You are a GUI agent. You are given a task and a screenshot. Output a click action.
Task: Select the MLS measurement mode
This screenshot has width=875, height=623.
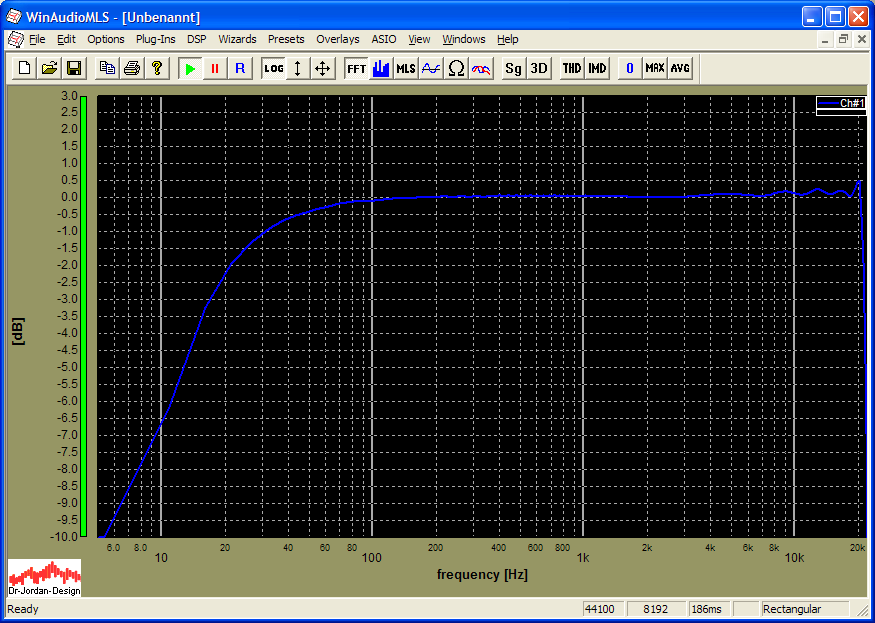tap(406, 68)
